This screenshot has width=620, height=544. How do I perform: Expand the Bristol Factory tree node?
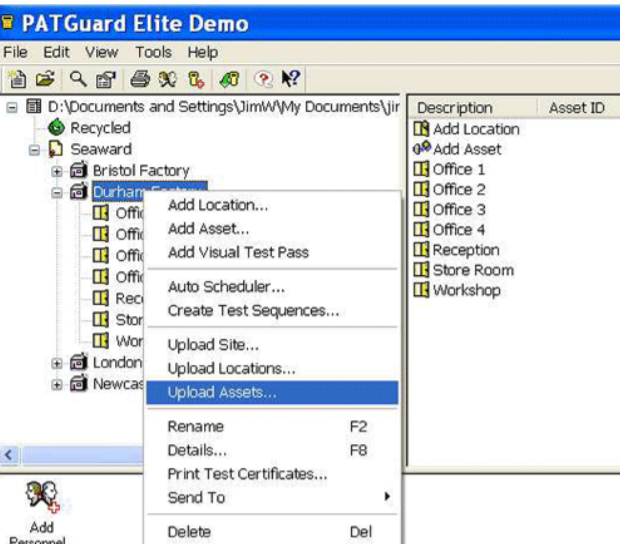point(57,171)
